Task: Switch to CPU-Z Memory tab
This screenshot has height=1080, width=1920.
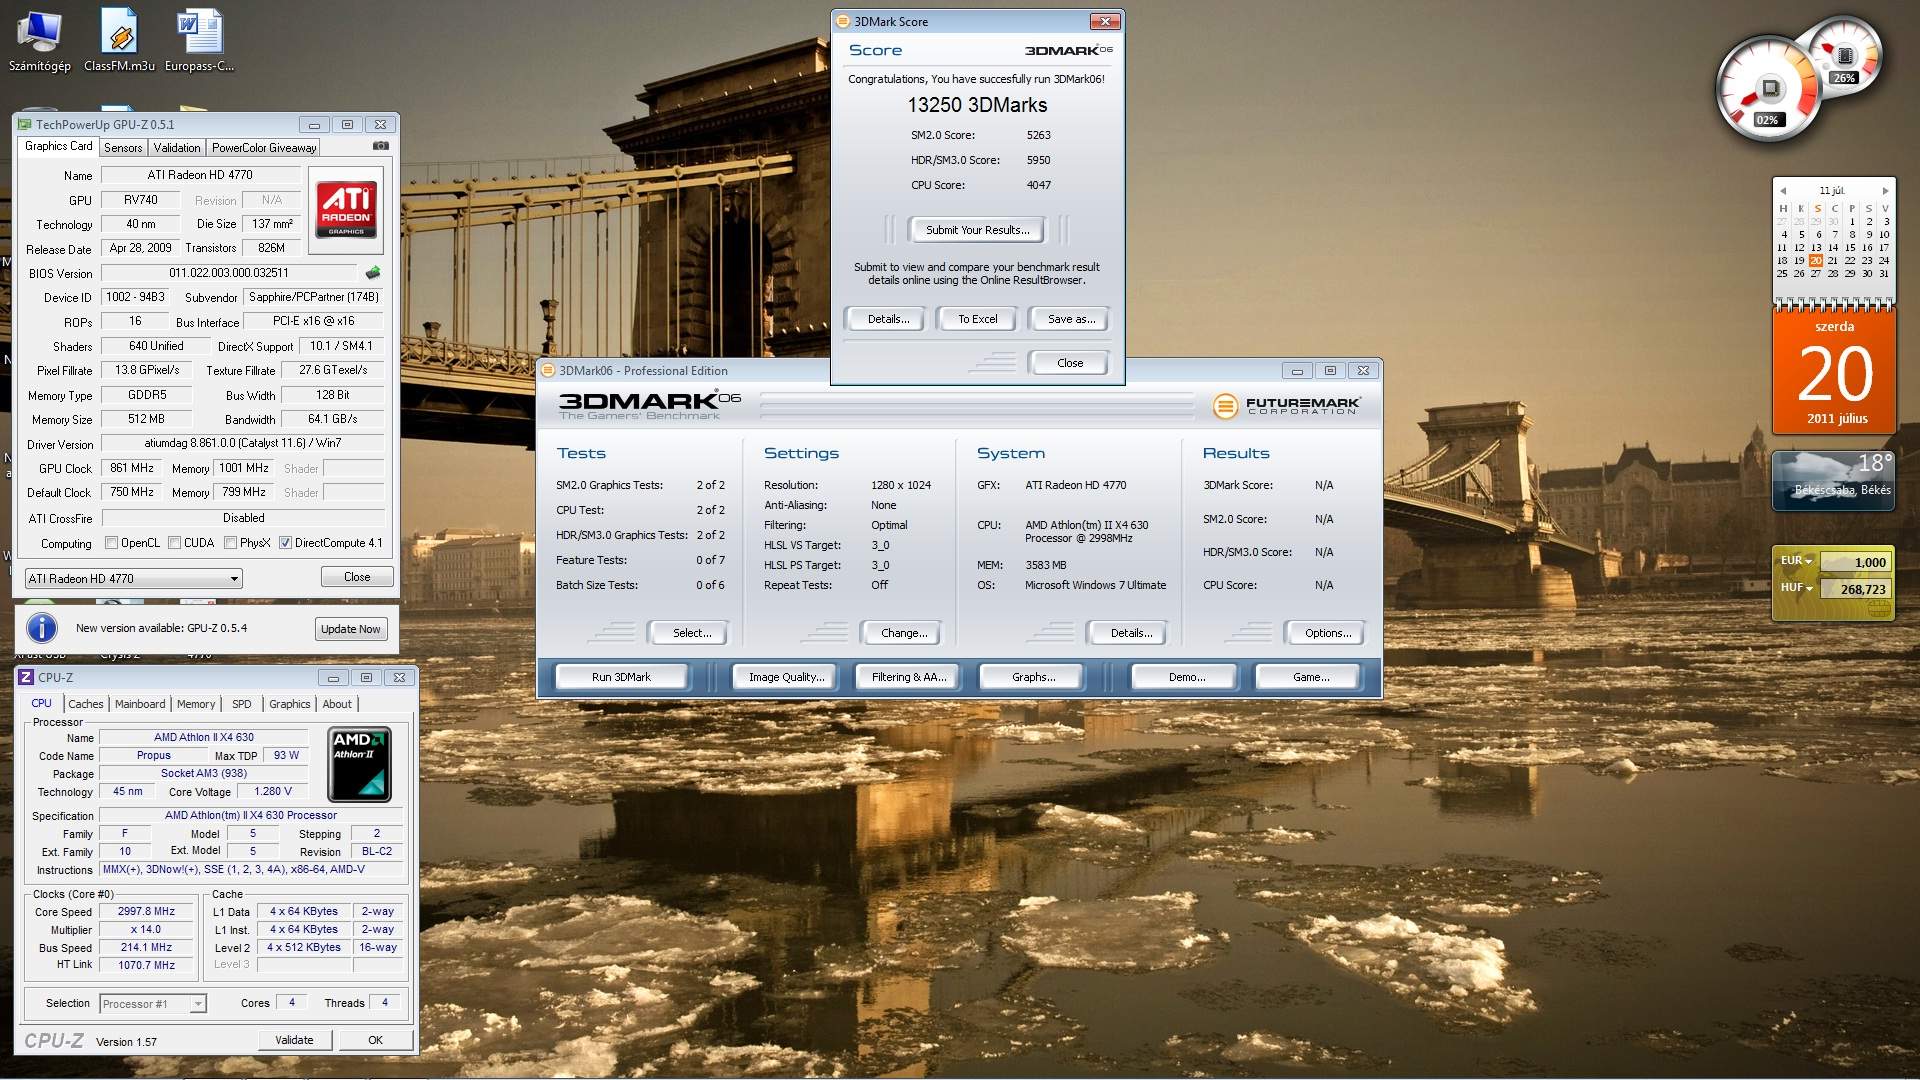Action: click(x=196, y=704)
